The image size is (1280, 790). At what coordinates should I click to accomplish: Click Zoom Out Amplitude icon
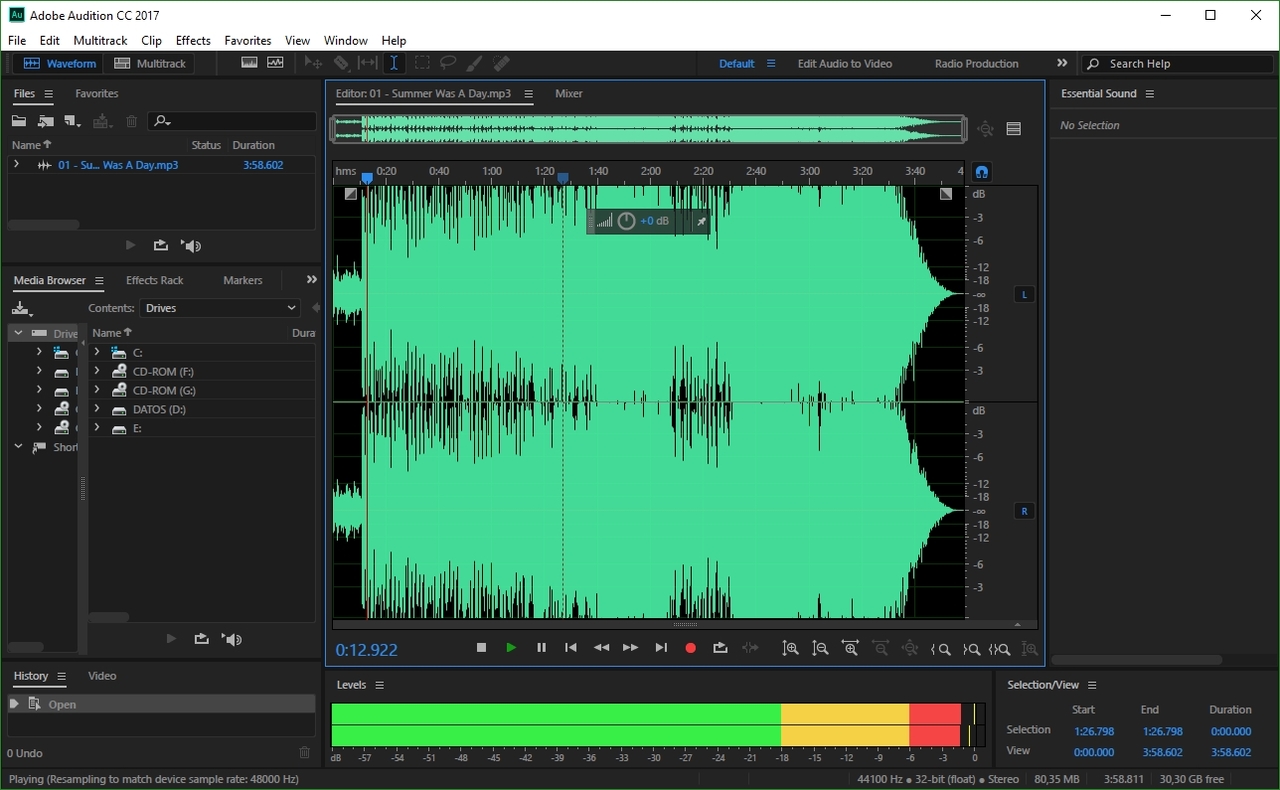820,649
